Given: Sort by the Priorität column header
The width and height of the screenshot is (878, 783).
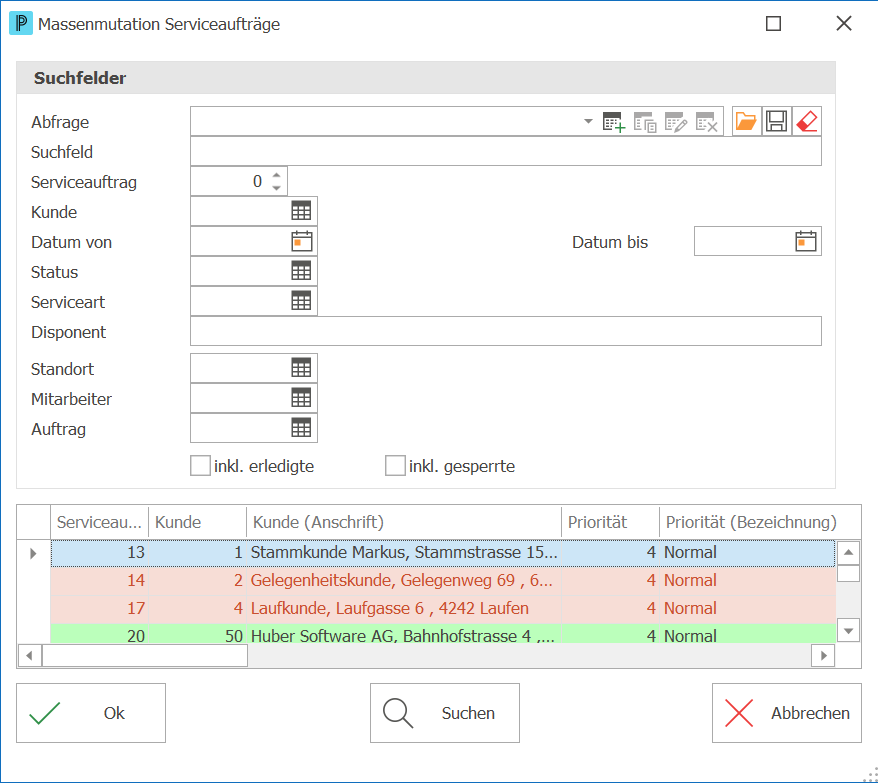Looking at the screenshot, I should coord(611,522).
